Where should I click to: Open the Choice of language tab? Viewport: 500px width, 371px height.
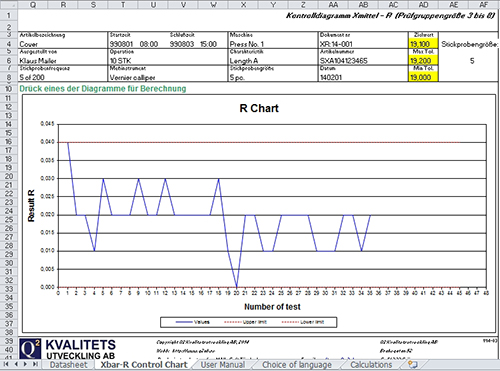(x=297, y=365)
